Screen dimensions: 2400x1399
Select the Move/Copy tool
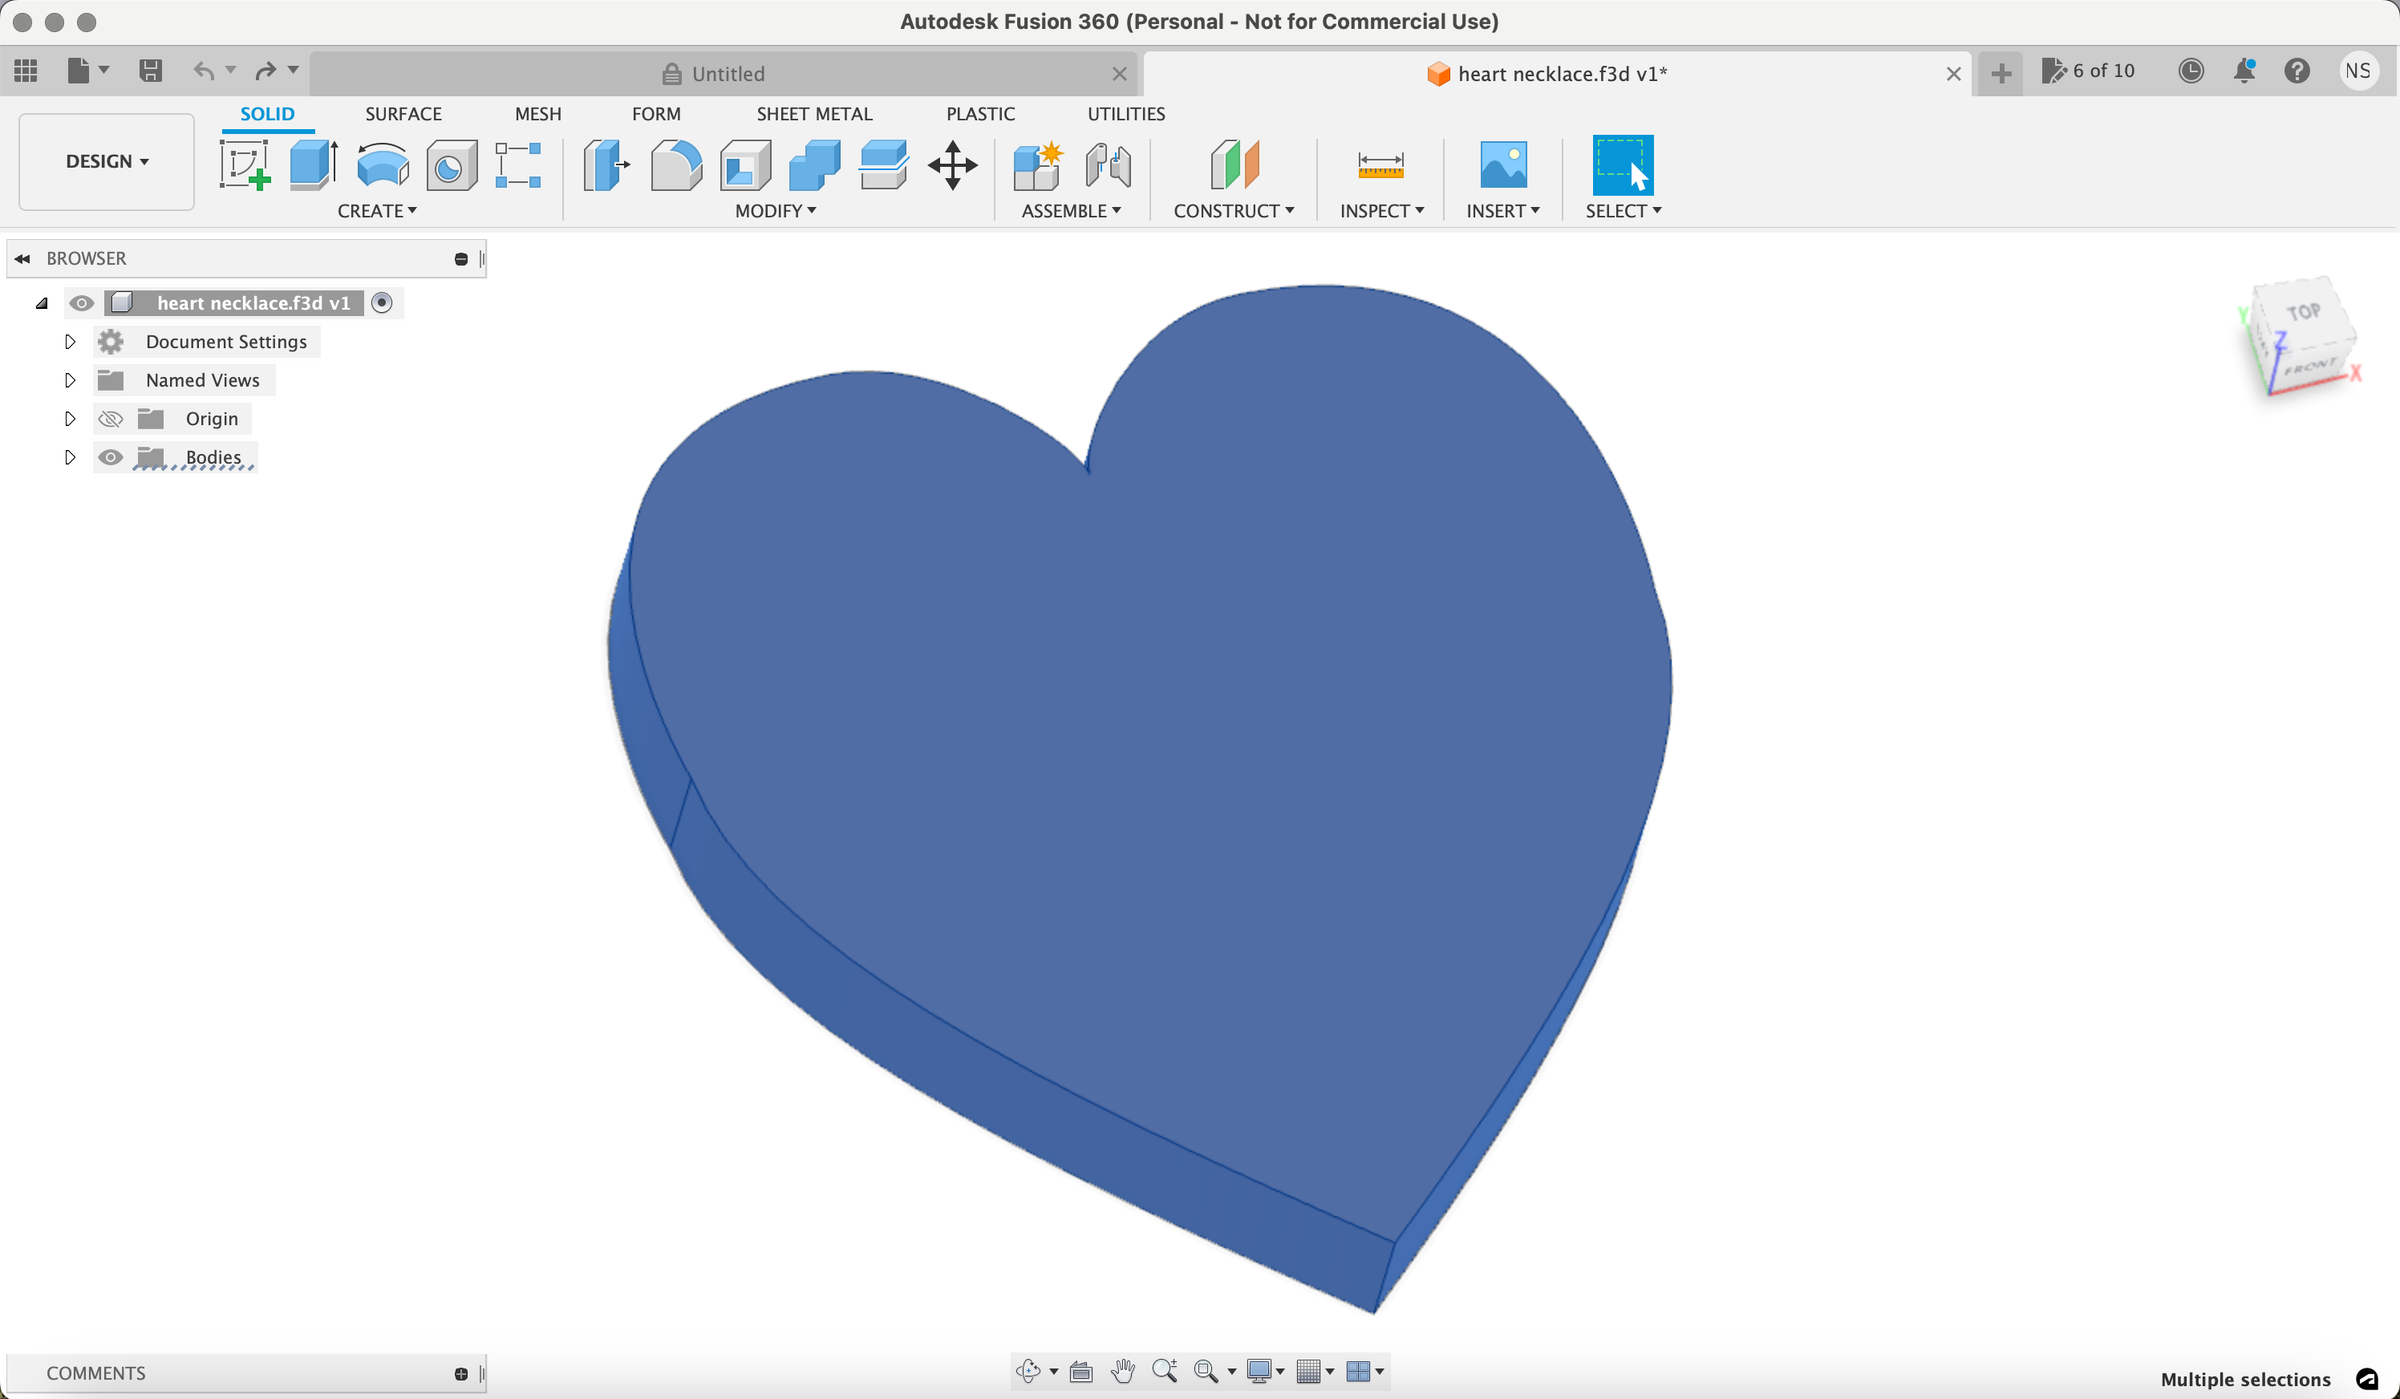click(952, 165)
